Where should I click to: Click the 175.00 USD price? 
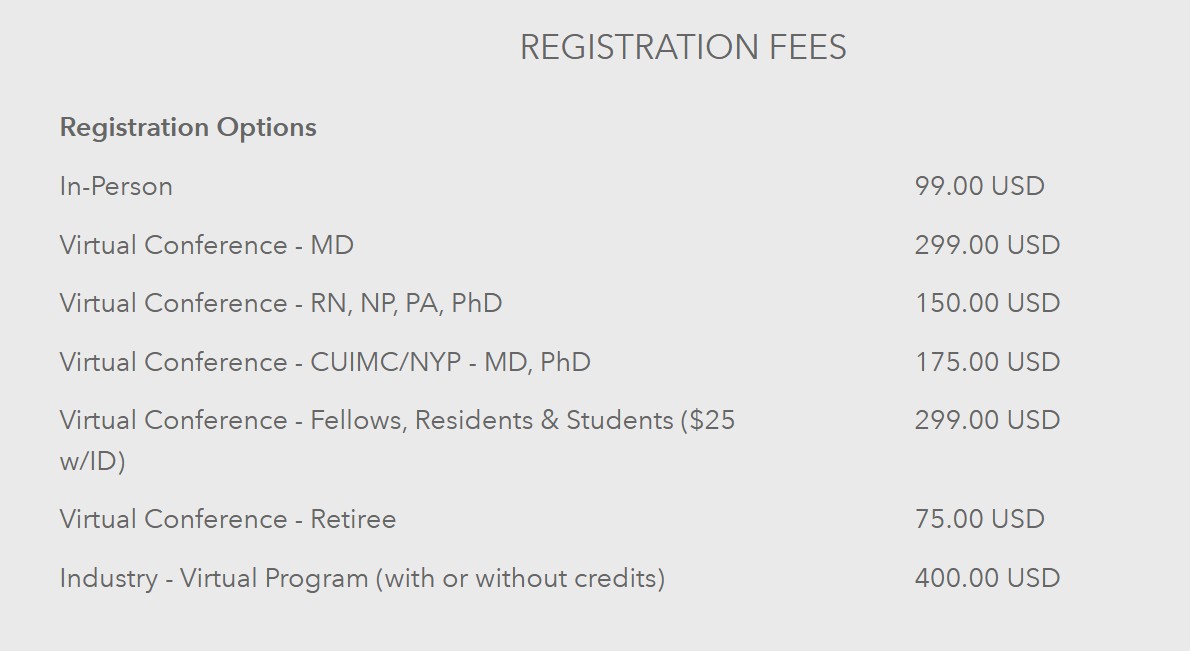(987, 362)
